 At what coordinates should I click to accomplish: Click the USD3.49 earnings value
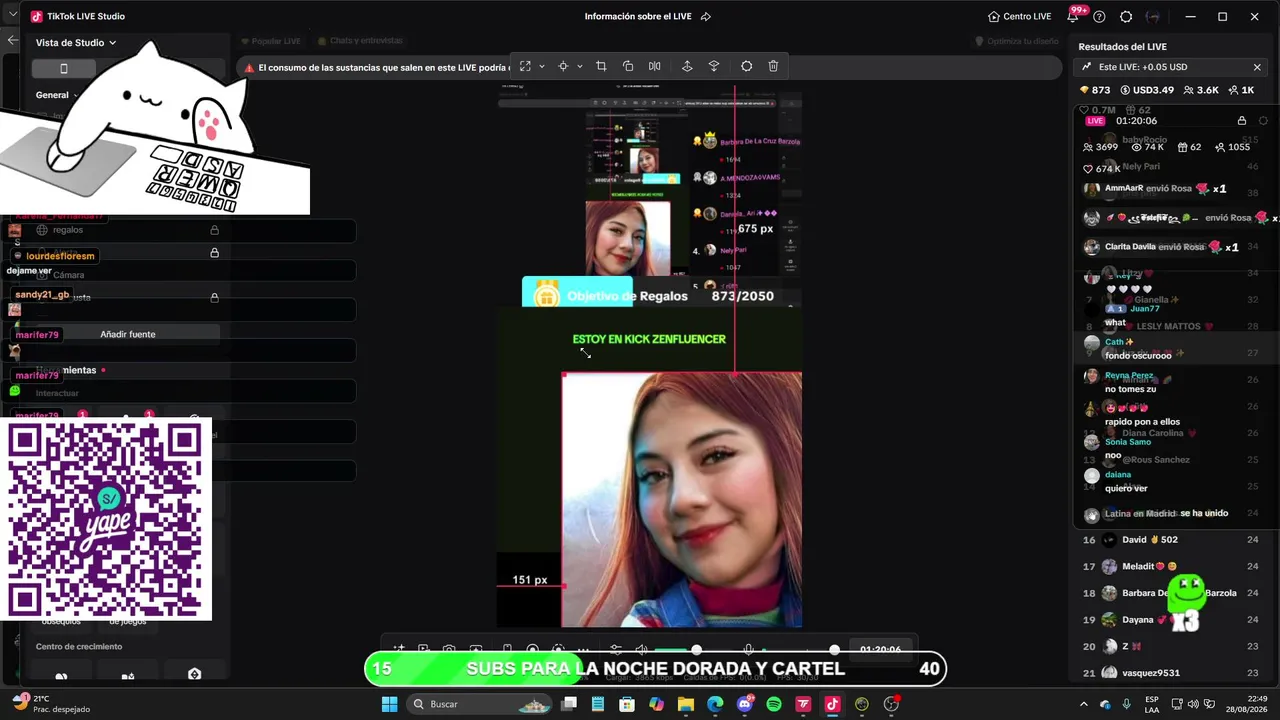click(1146, 90)
